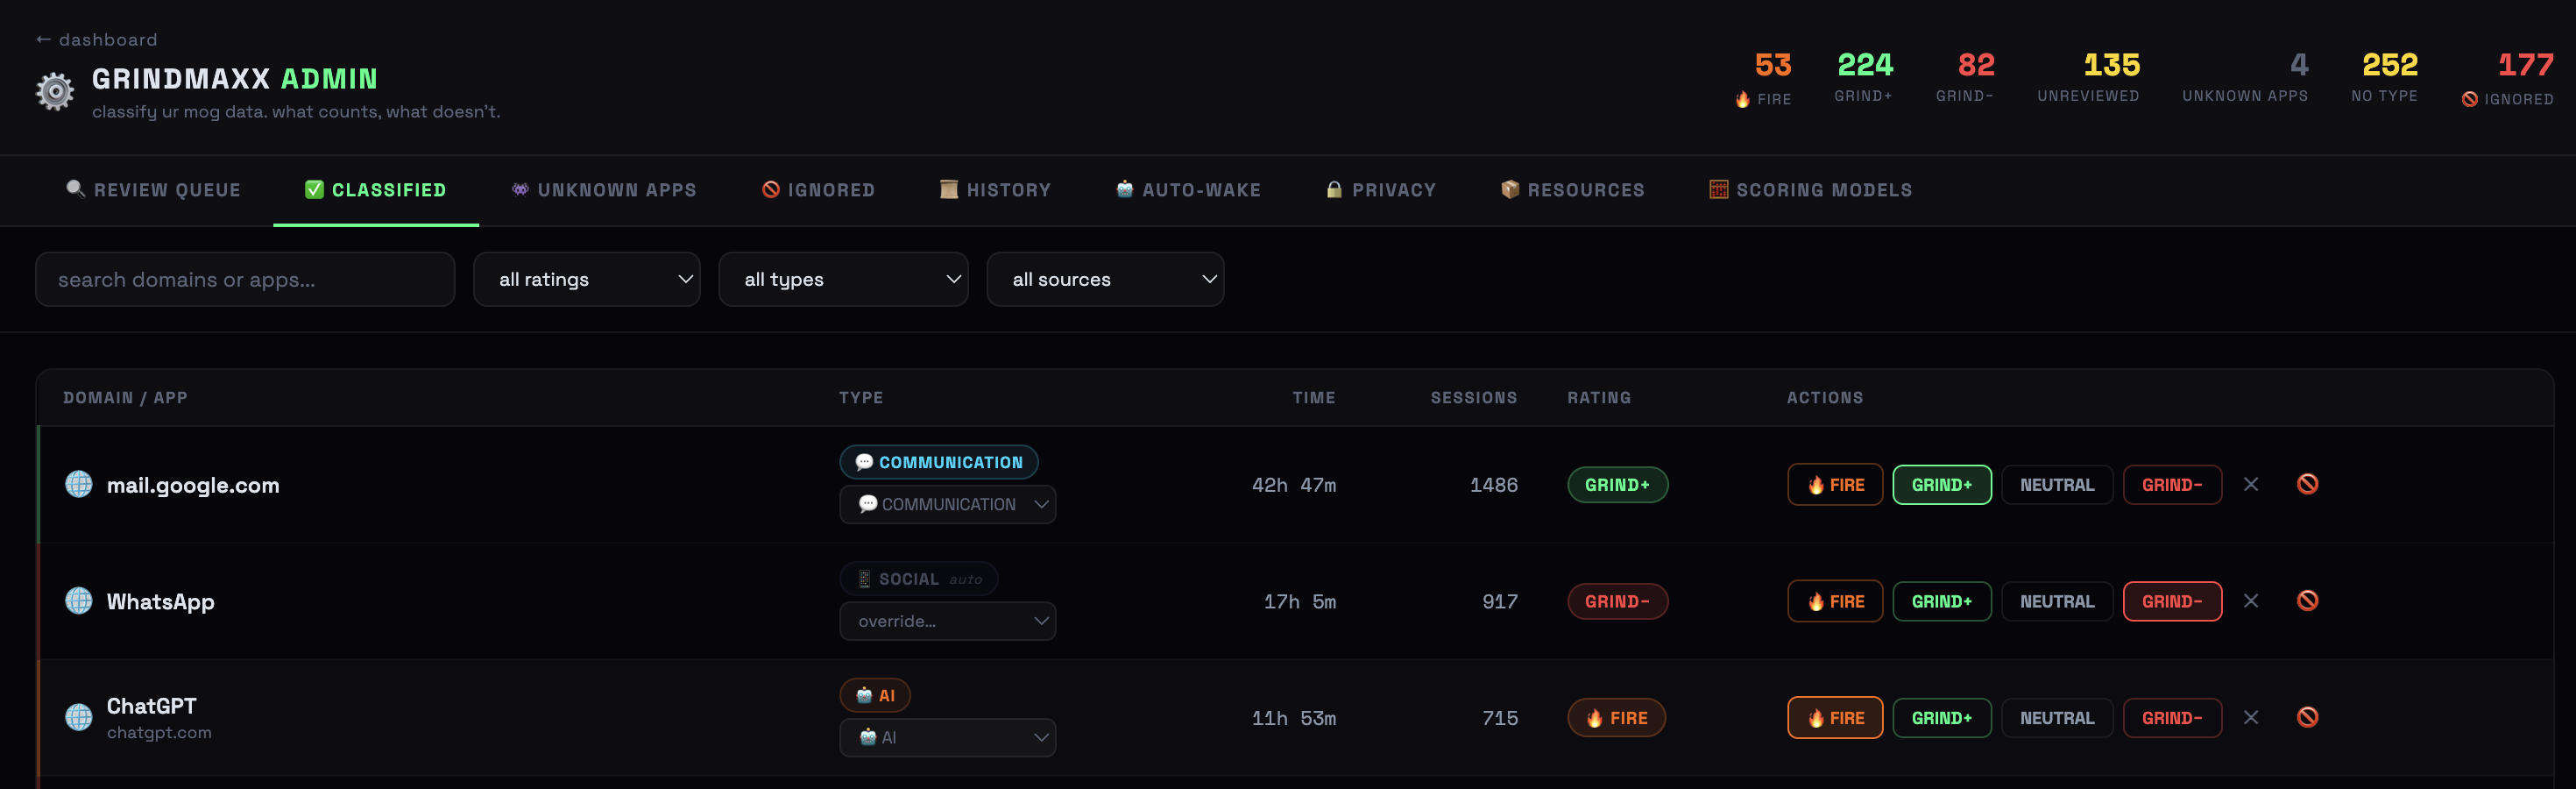Open the Unknown Apps tab
This screenshot has width=2576, height=789.
tap(604, 190)
